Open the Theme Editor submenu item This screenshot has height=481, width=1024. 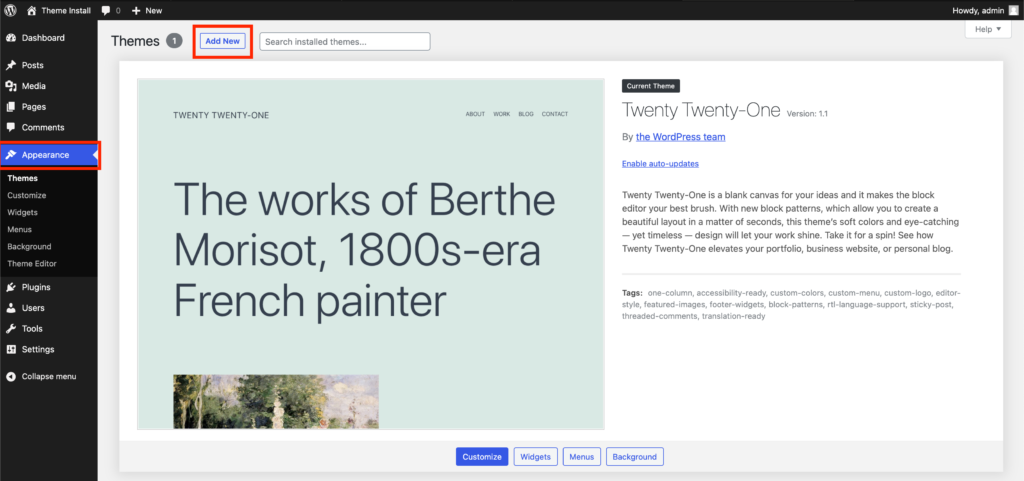click(x=32, y=264)
